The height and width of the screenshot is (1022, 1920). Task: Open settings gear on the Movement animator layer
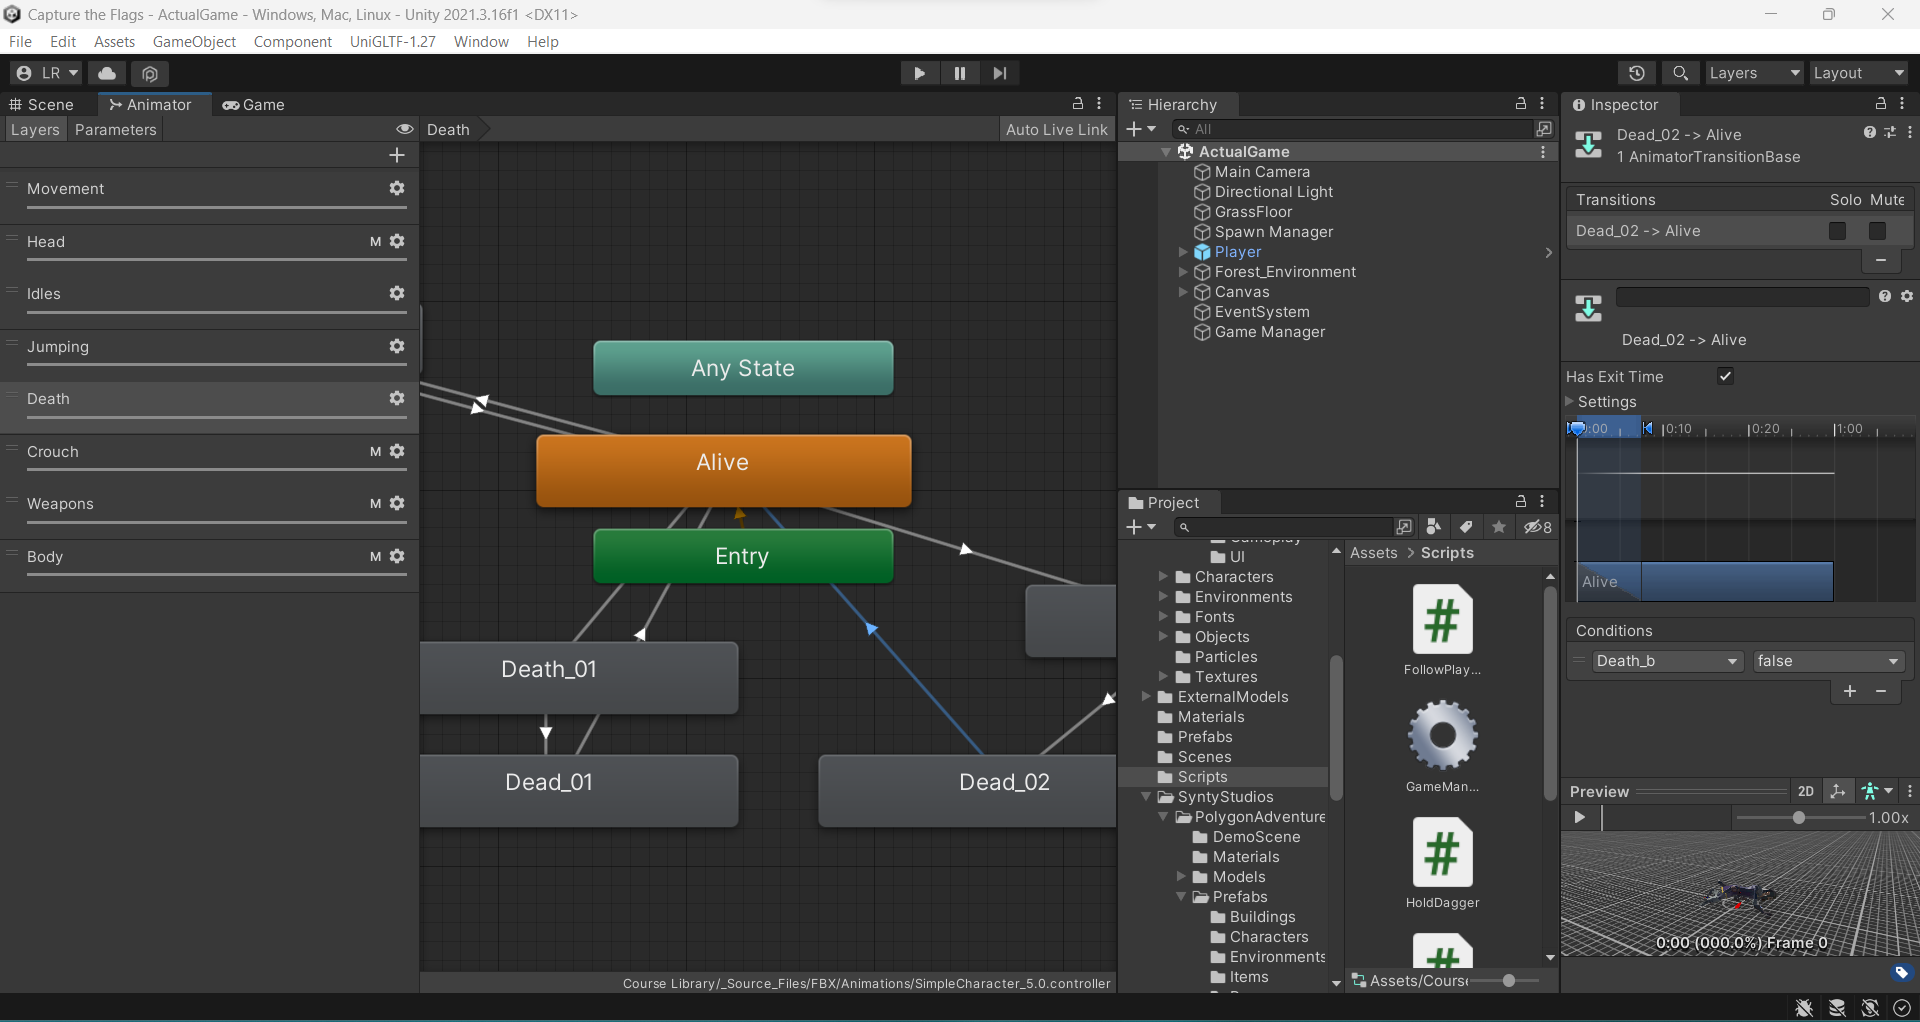pos(396,188)
